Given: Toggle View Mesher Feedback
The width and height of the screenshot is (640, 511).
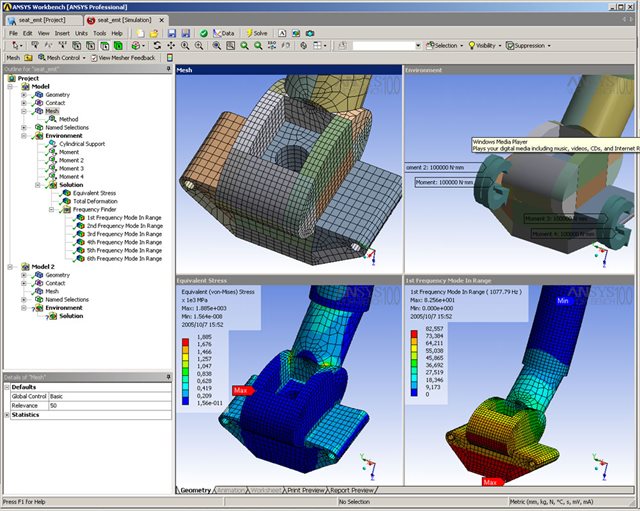Looking at the screenshot, I should 123,58.
